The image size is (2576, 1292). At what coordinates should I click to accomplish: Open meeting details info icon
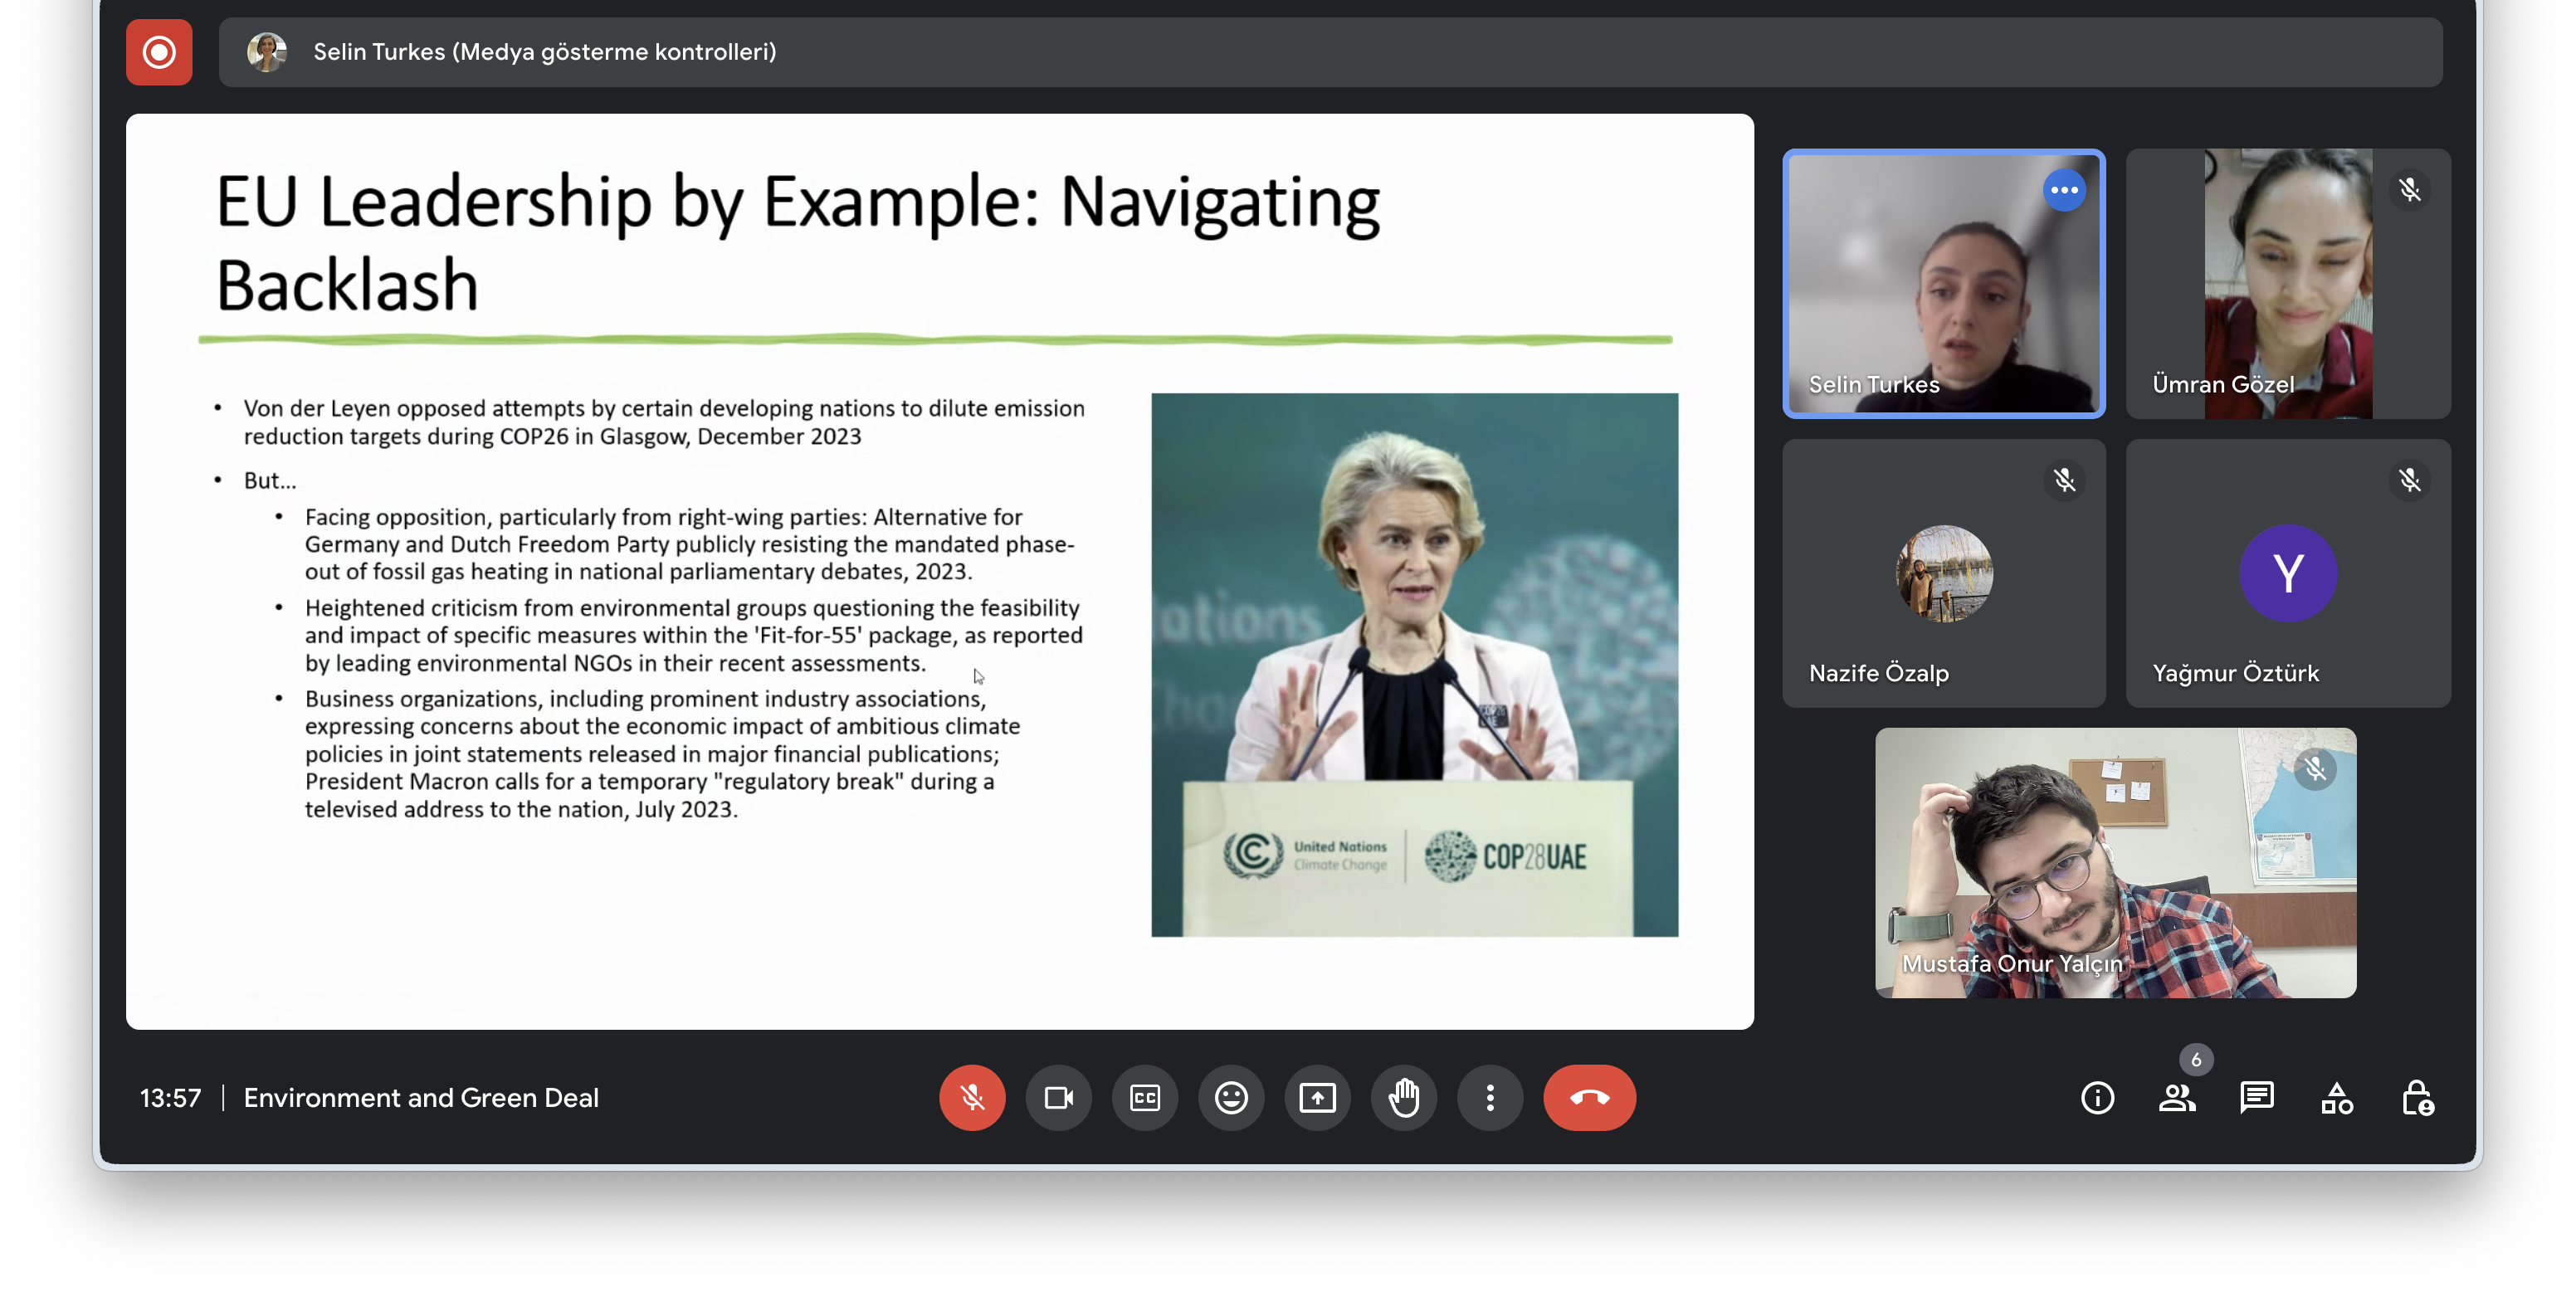(x=2097, y=1098)
